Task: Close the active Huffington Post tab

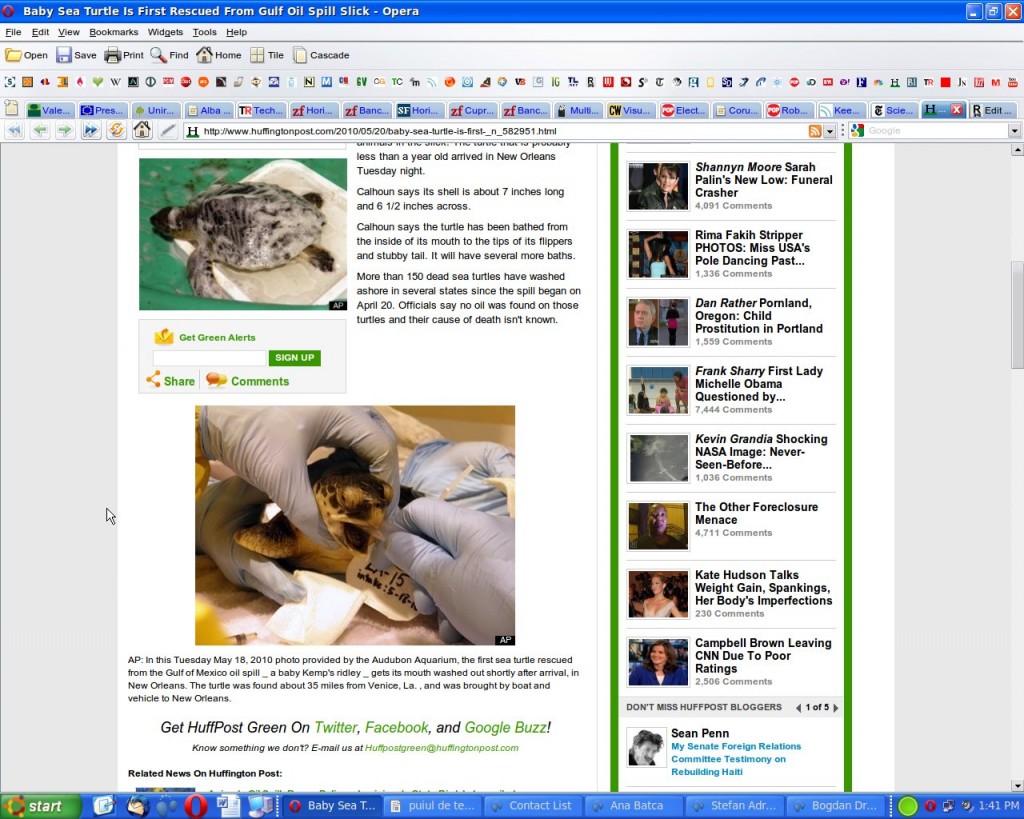Action: coord(956,110)
